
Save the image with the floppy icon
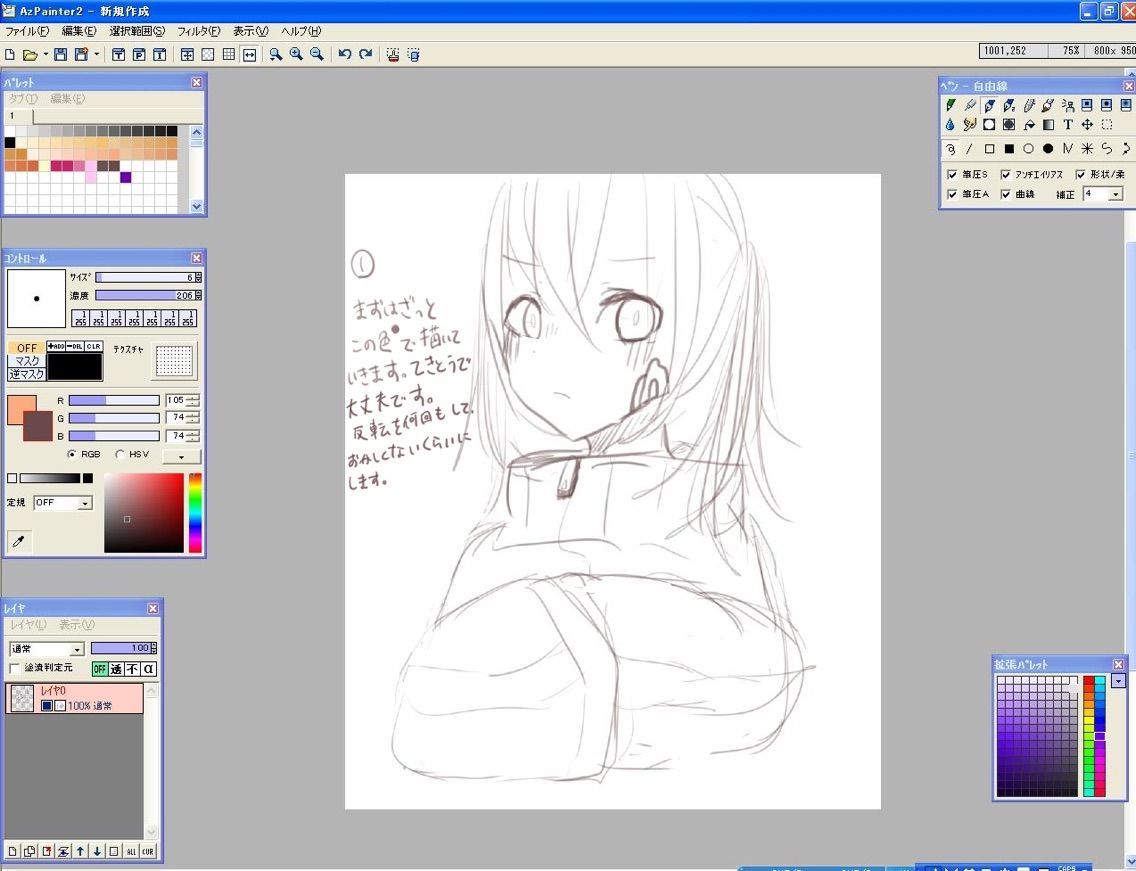tap(61, 54)
